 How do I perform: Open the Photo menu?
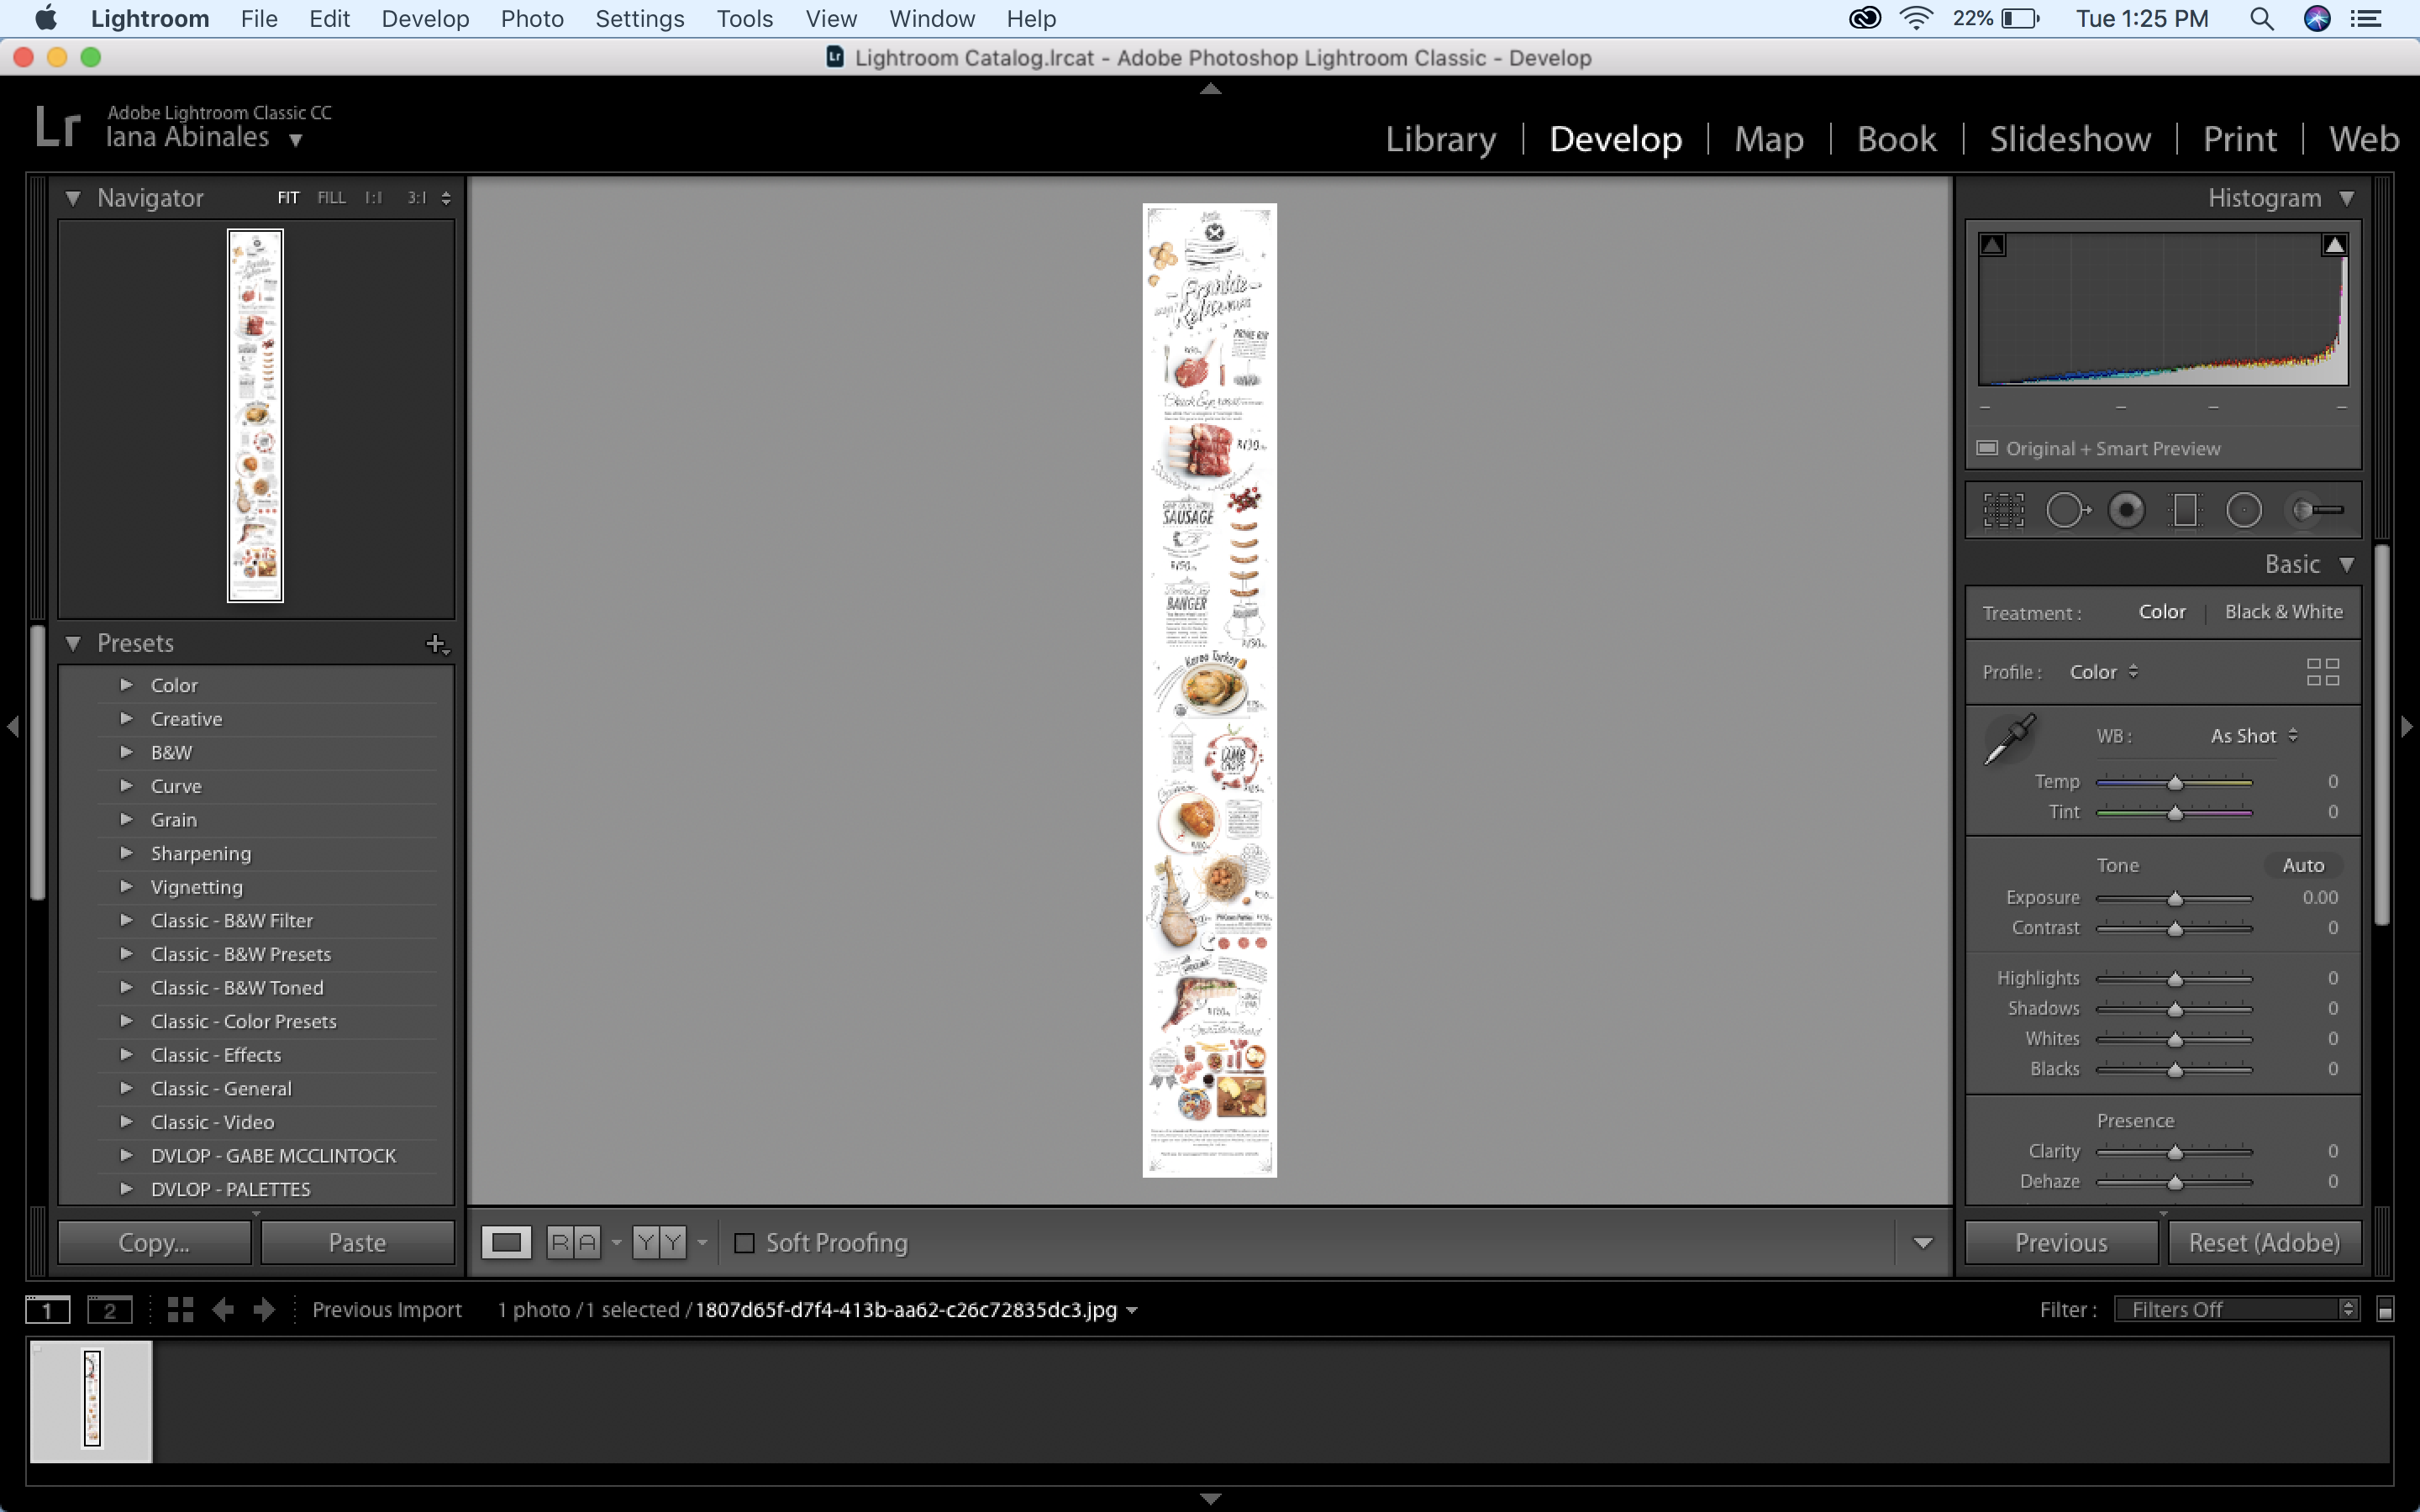[532, 18]
